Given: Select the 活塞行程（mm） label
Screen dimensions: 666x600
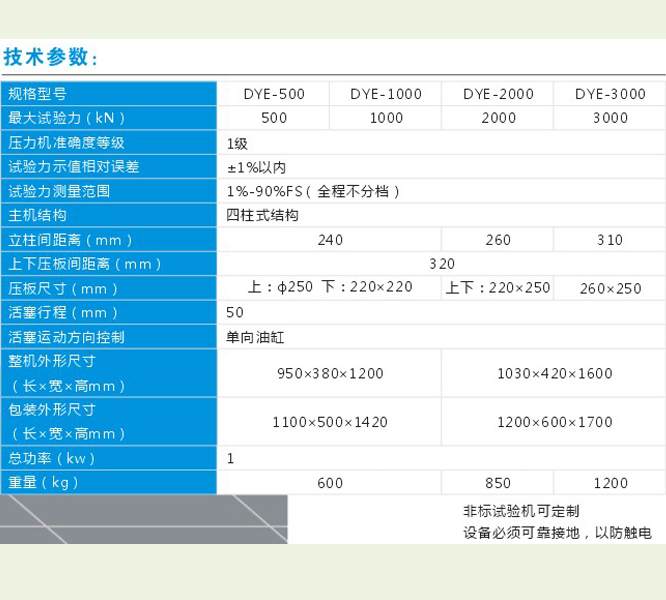Looking at the screenshot, I should click(x=63, y=313).
